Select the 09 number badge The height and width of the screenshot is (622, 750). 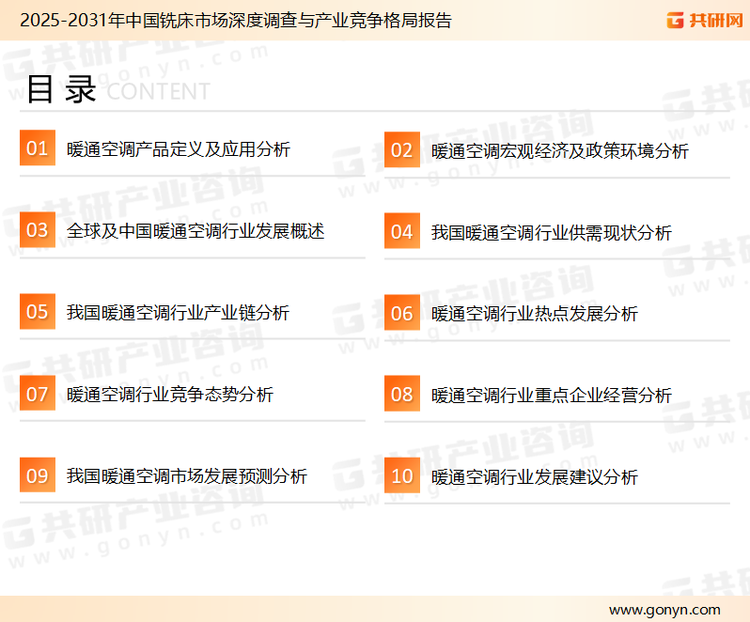pos(37,476)
